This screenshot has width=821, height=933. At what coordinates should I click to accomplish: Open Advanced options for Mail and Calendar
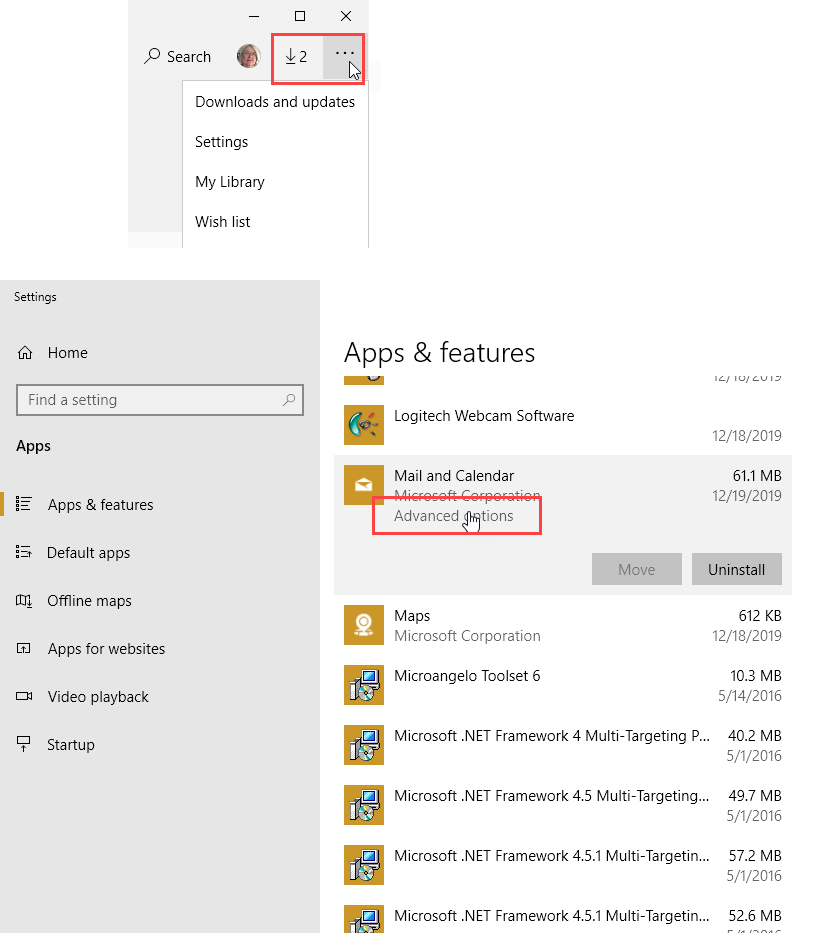453,516
